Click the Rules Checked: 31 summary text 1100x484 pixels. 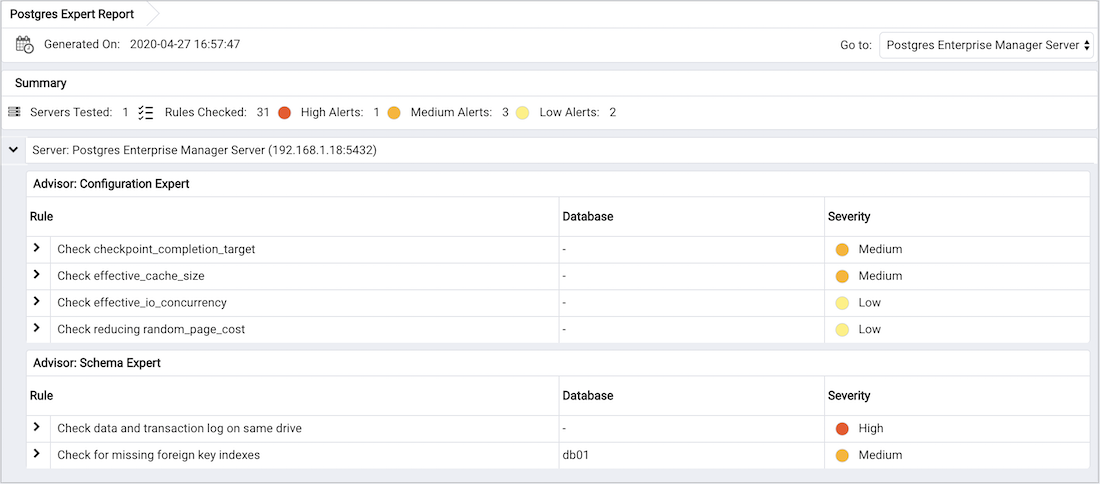click(x=217, y=112)
